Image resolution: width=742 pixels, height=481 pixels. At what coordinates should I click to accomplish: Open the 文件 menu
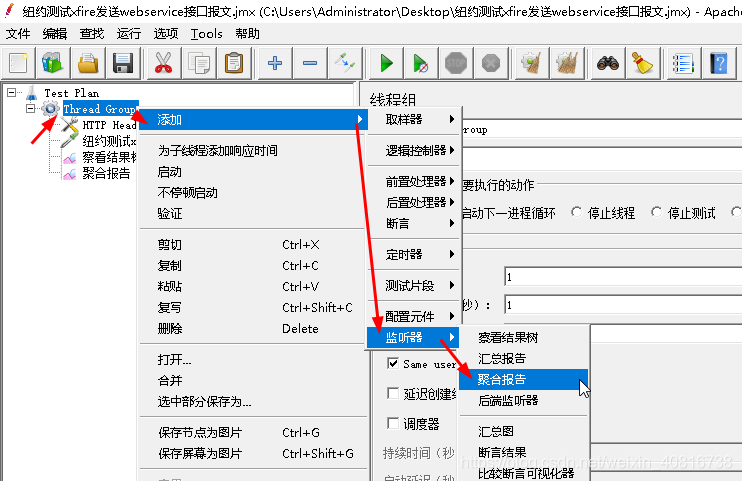(18, 34)
